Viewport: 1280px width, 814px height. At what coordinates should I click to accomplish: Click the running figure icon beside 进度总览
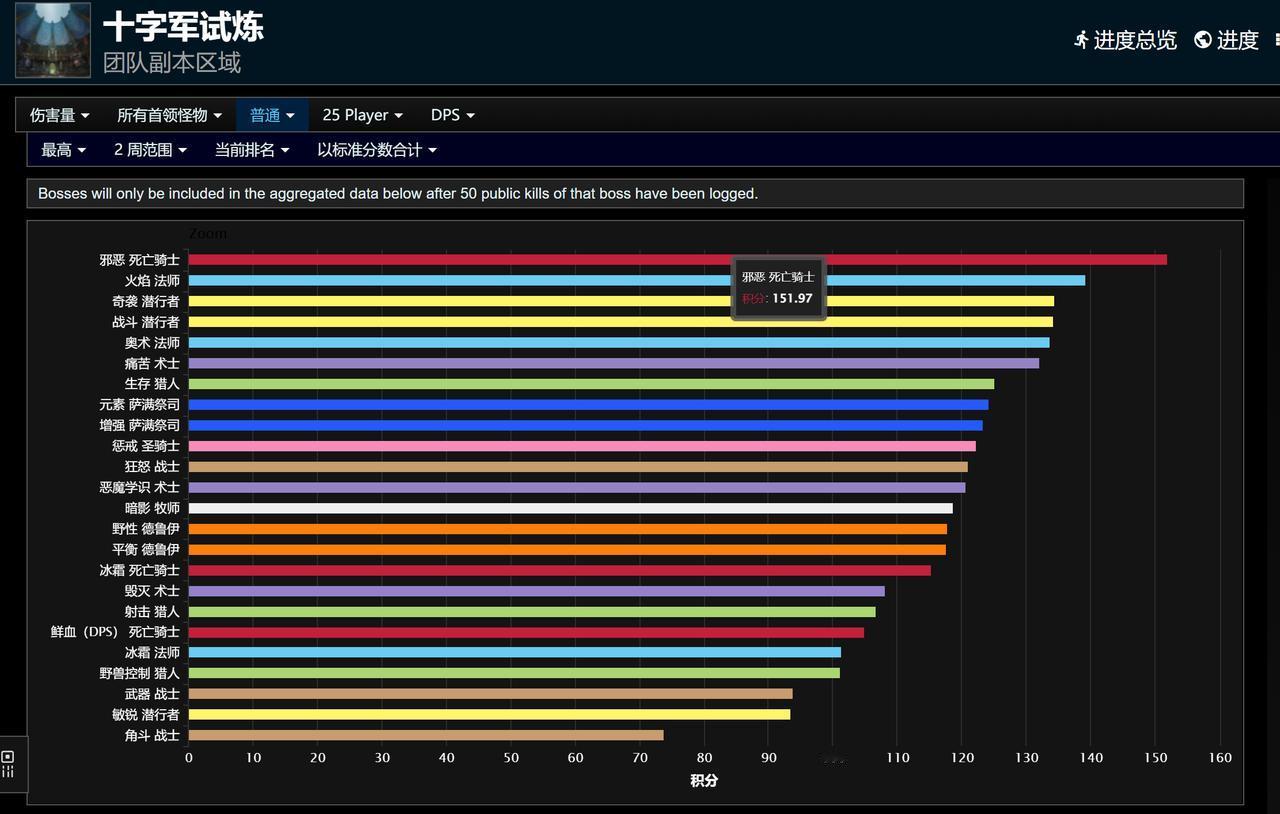click(1081, 40)
